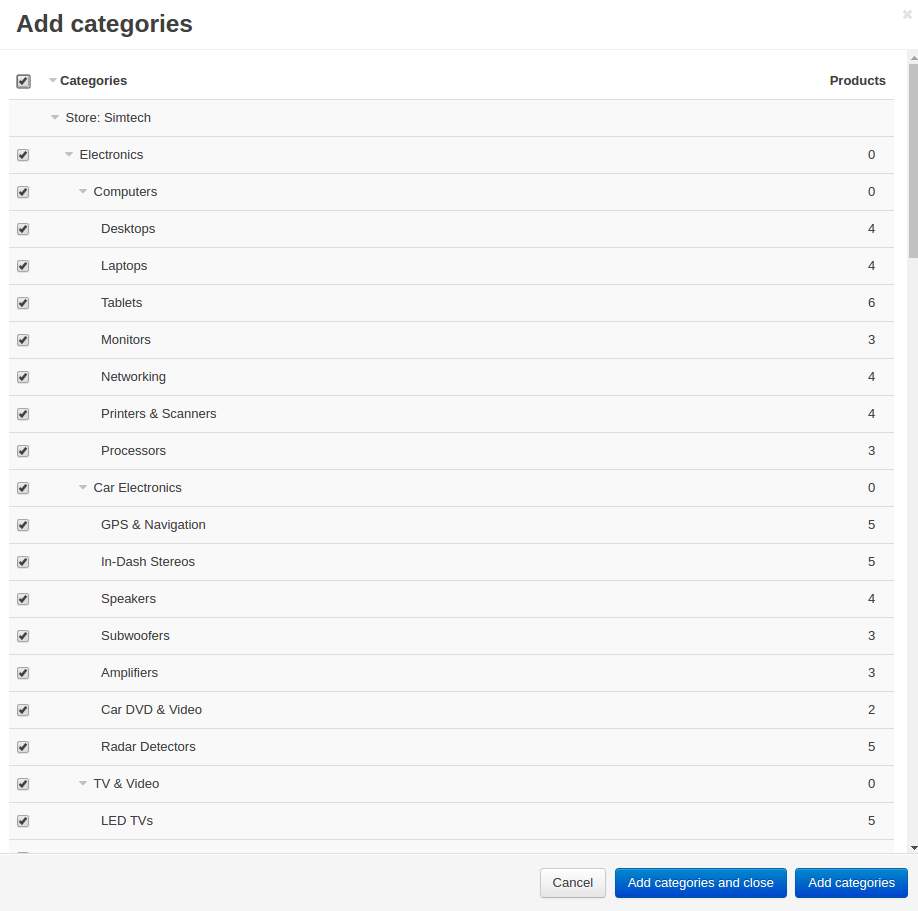Uncheck the LED TVs checkbox
Screen dimensions: 918x911
point(23,821)
